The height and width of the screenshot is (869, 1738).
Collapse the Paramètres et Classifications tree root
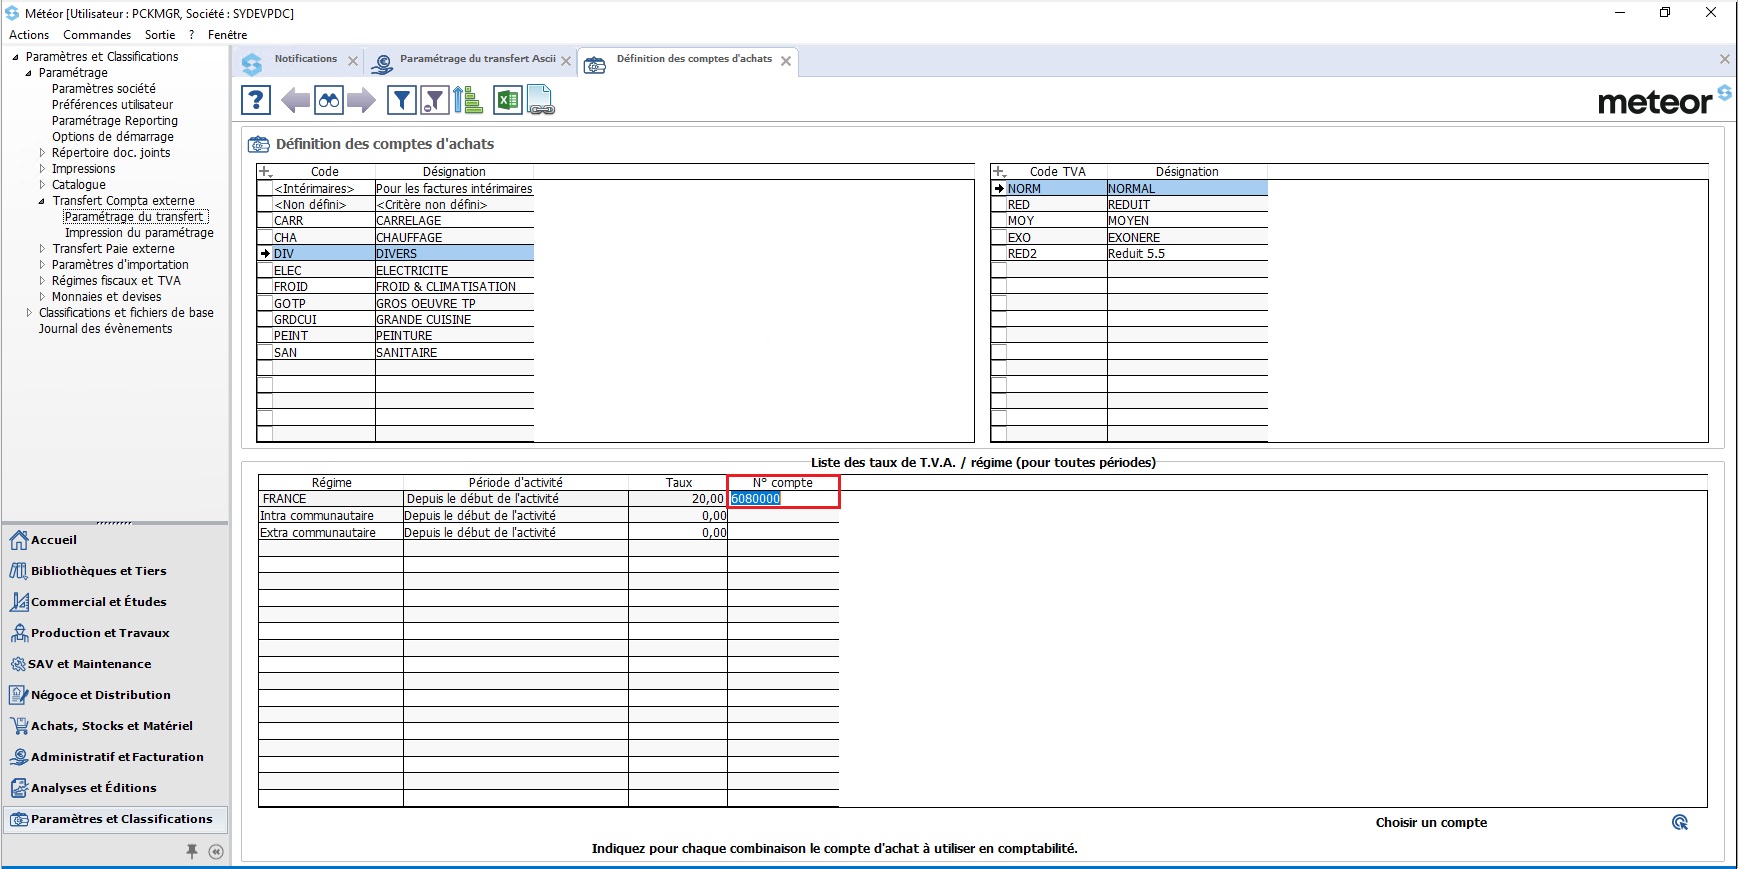pos(15,57)
